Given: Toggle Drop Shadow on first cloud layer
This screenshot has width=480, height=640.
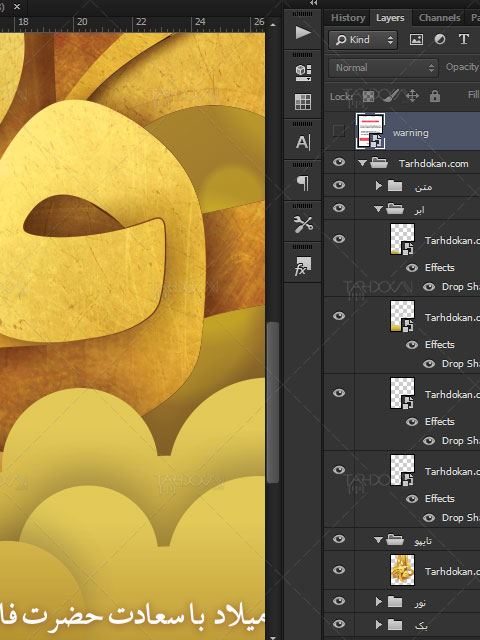Looking at the screenshot, I should (x=429, y=287).
